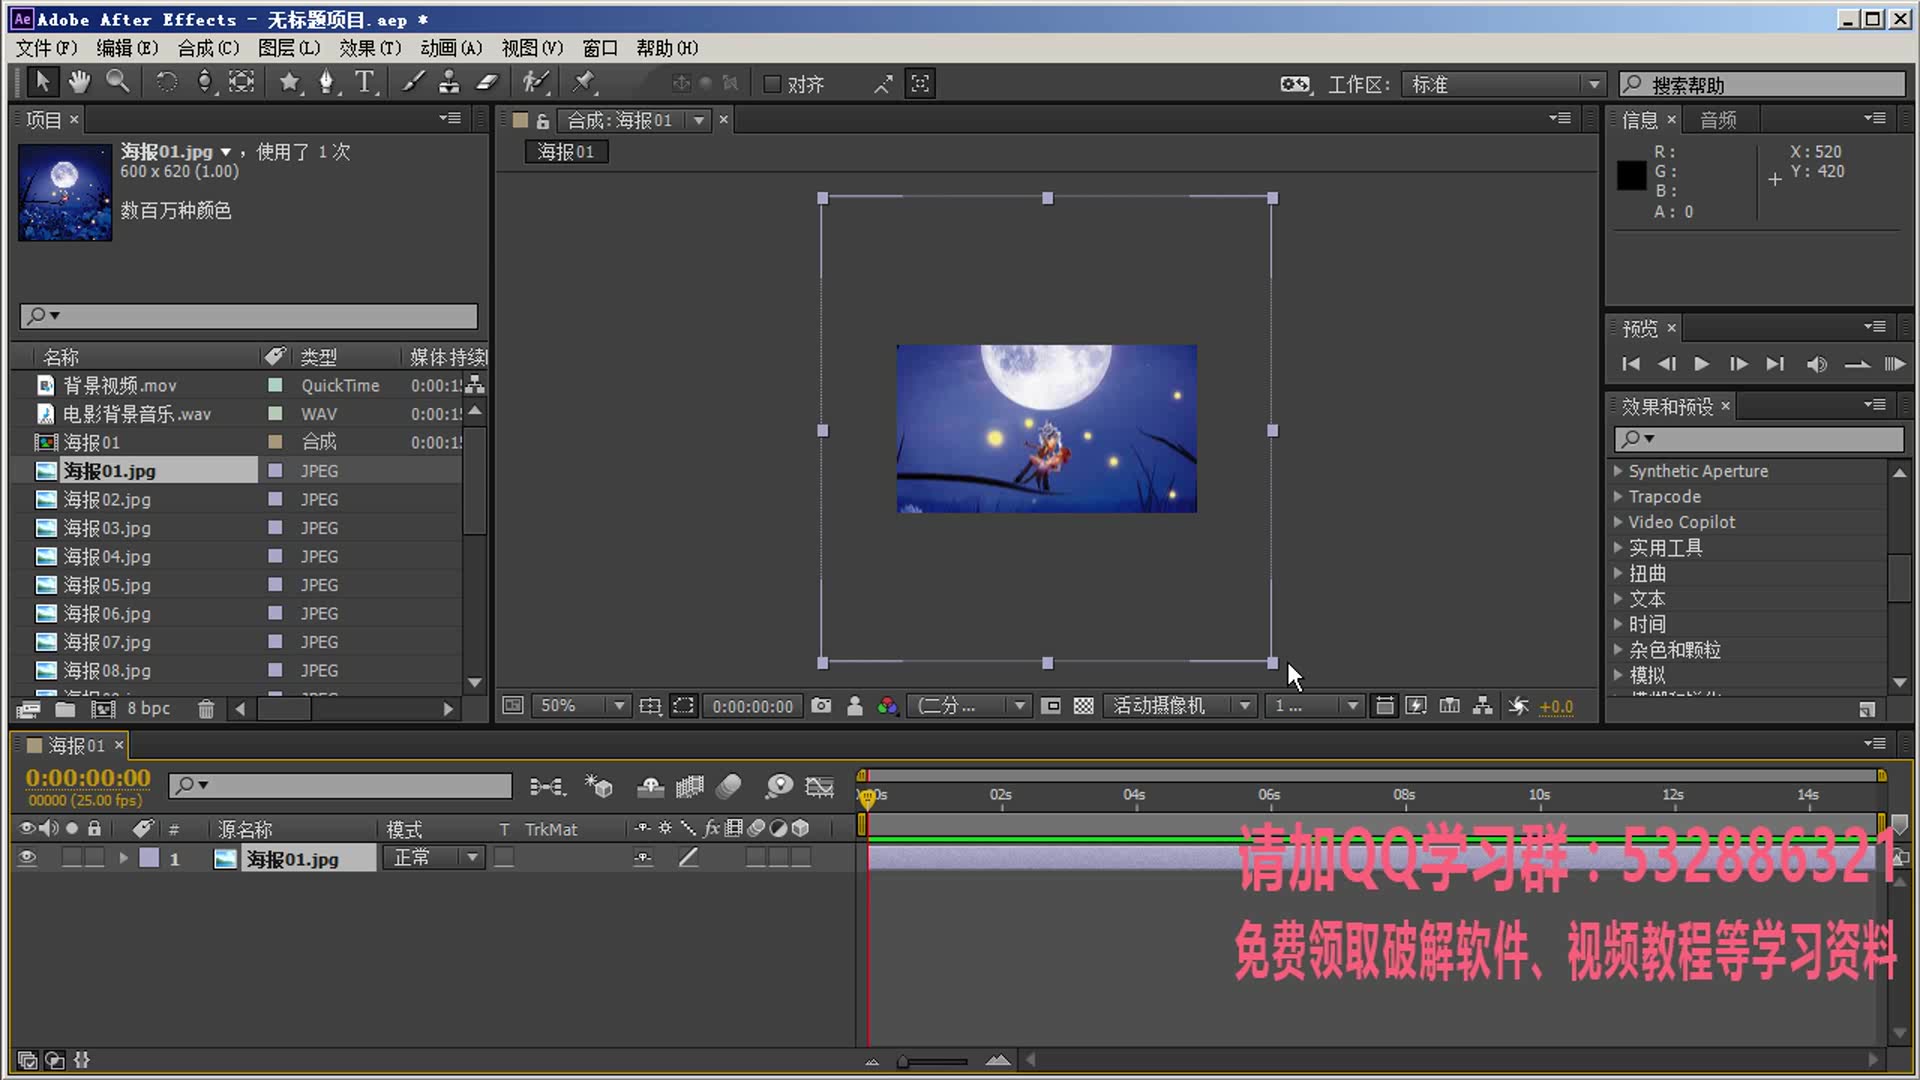Expand the Trapcode effects category
Viewport: 1920px width, 1080px height.
click(x=1618, y=497)
